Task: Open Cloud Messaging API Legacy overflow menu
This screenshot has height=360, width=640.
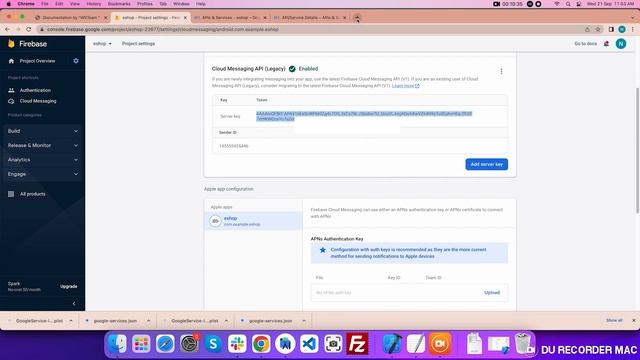Action: [x=501, y=71]
